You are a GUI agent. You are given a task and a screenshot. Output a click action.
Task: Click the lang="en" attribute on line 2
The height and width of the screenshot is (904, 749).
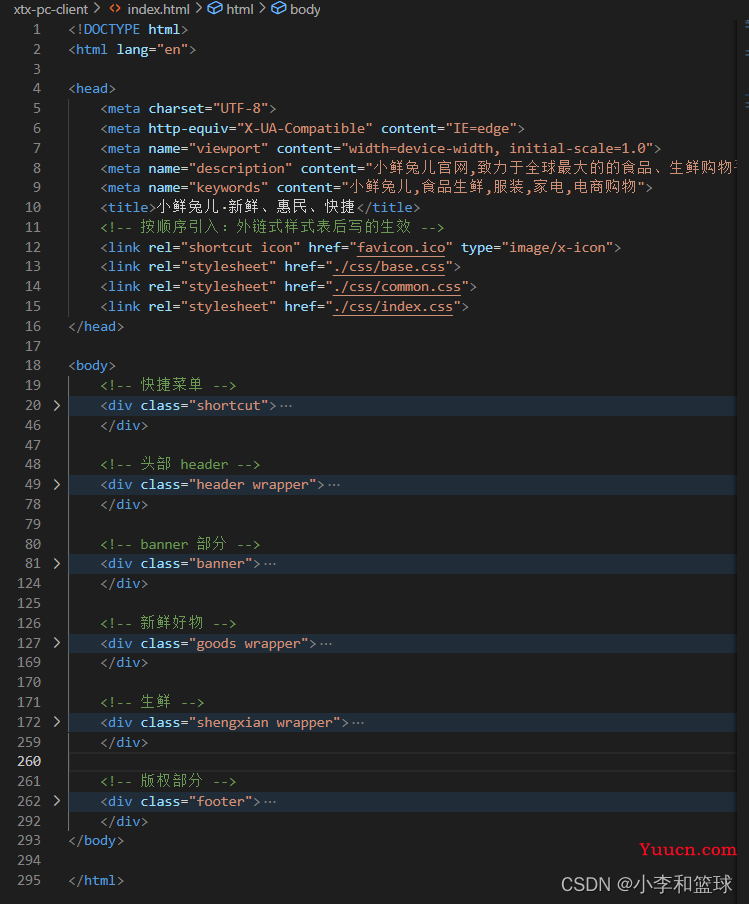152,50
